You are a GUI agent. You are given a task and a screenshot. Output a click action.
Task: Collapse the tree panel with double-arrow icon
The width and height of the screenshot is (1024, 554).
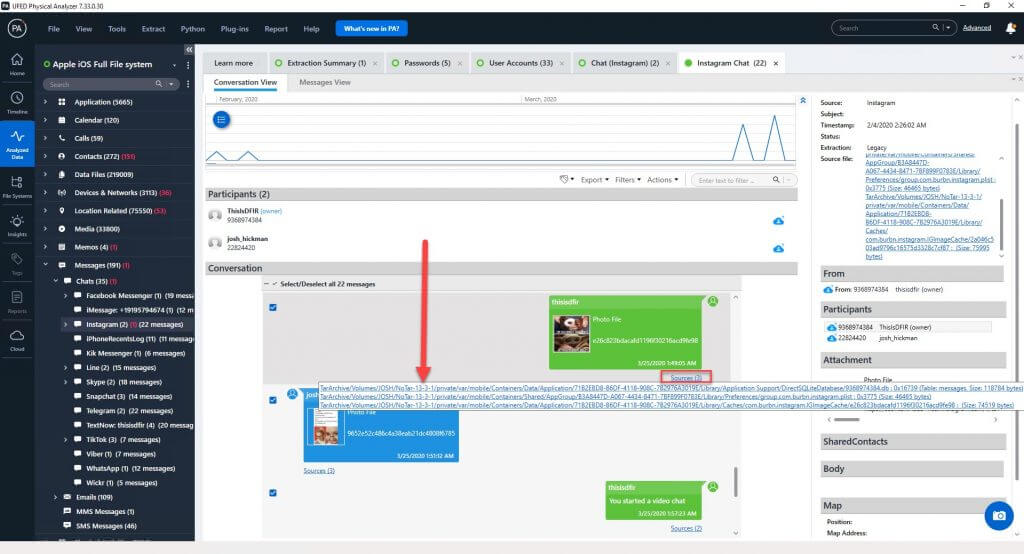tap(189, 50)
